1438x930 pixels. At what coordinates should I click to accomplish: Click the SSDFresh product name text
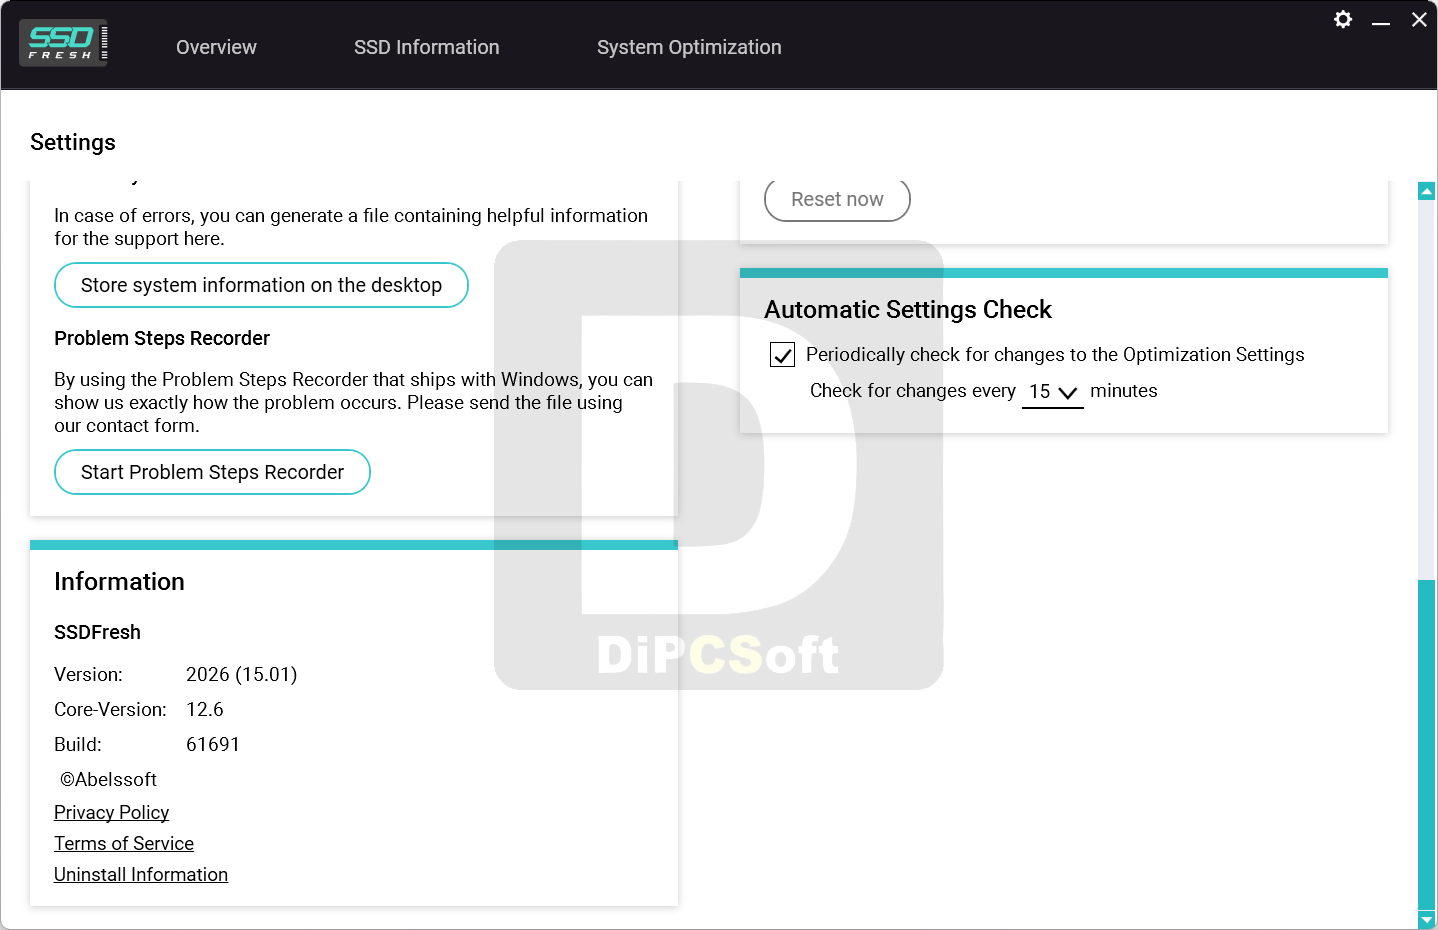click(97, 632)
